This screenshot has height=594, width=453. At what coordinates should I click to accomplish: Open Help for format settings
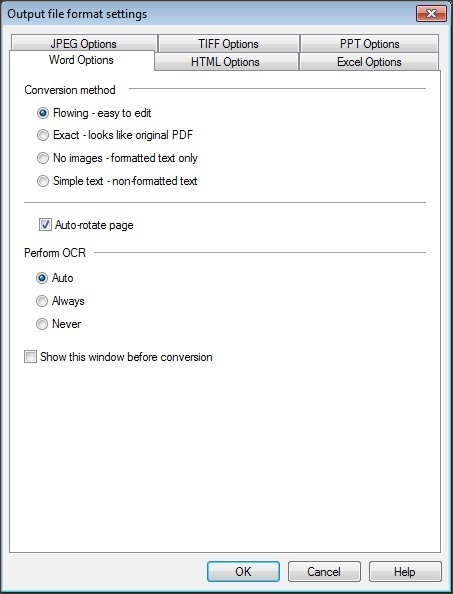405,571
